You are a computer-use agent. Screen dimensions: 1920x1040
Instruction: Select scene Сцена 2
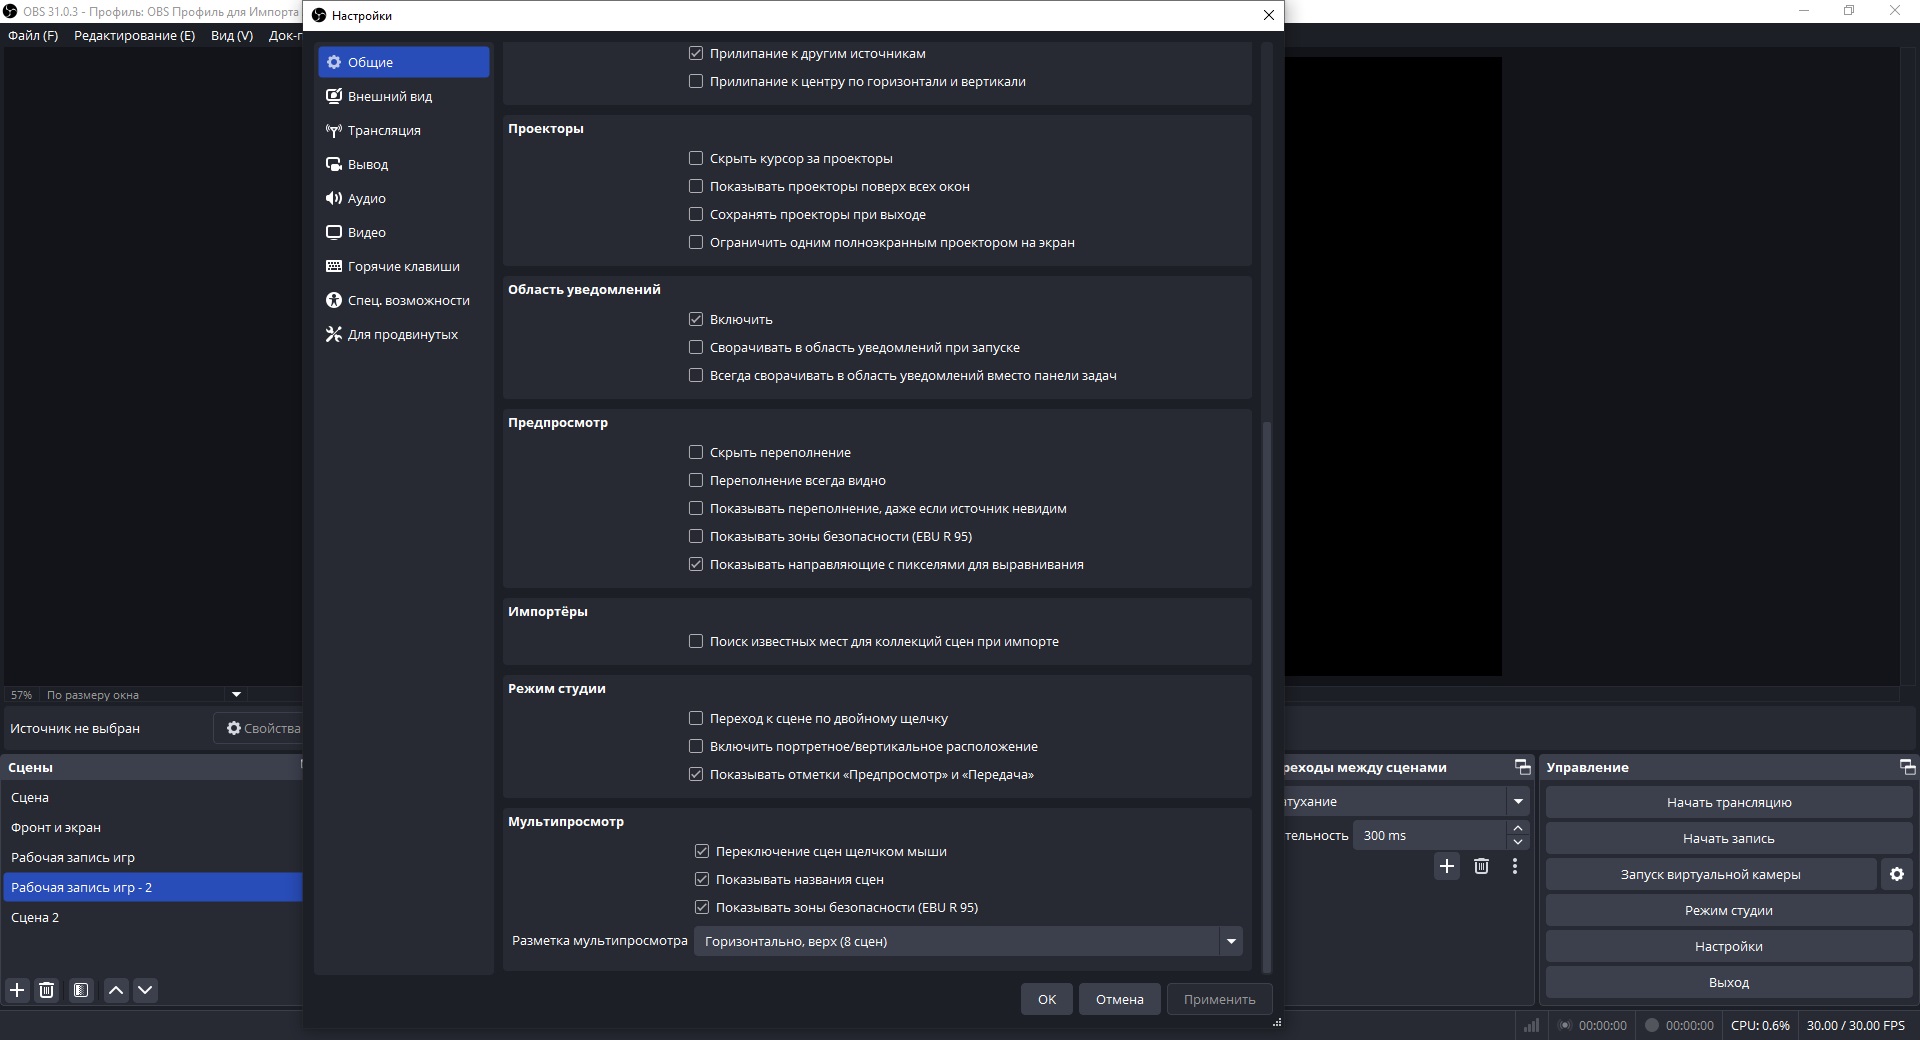point(152,917)
